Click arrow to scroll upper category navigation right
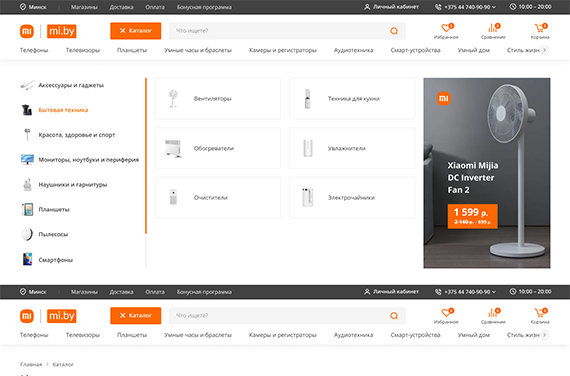 [544, 50]
